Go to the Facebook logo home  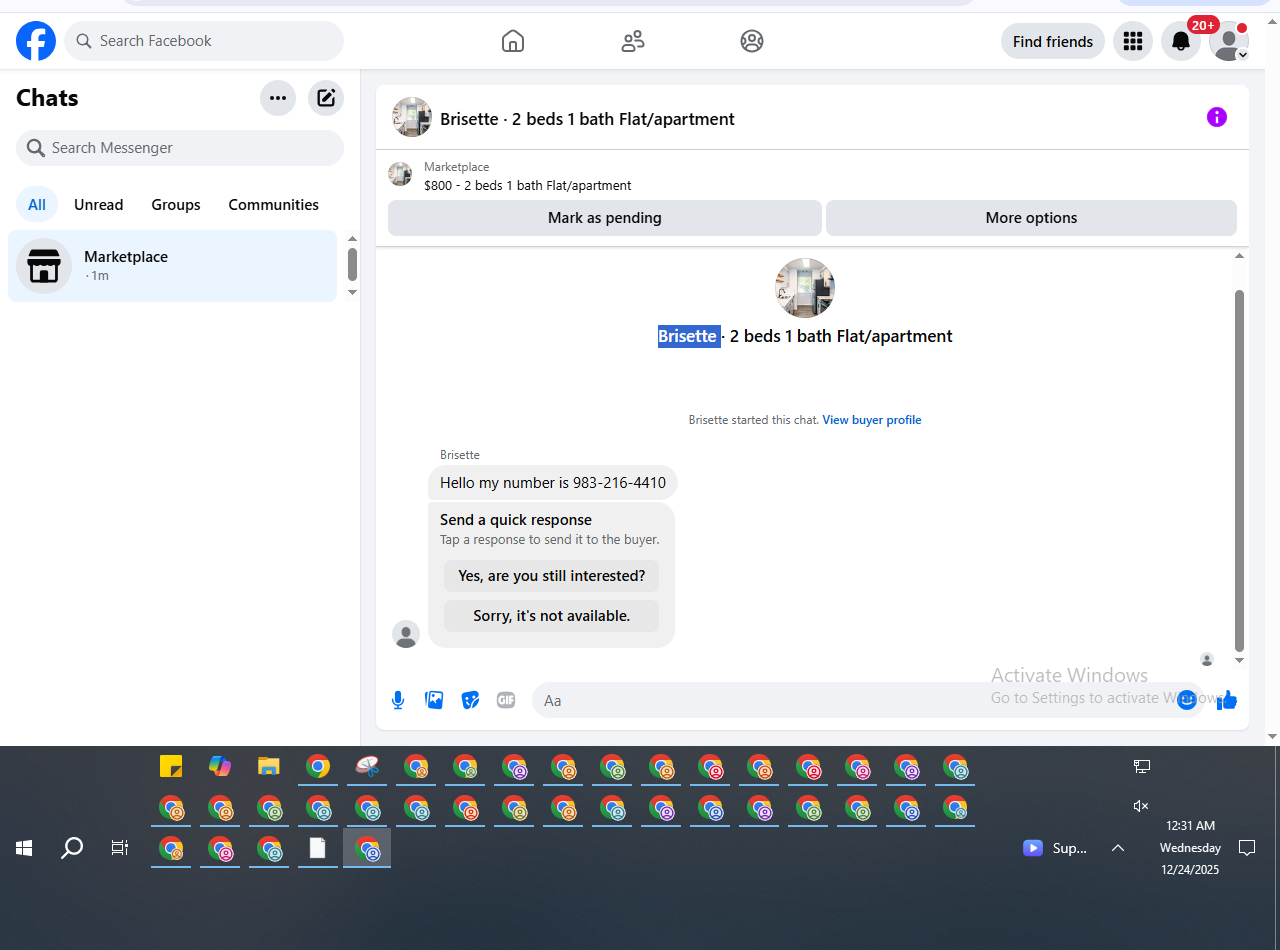click(36, 41)
